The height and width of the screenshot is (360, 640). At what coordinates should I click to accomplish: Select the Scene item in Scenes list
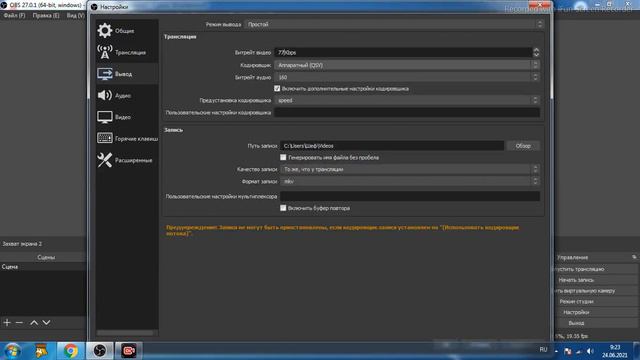pyautogui.click(x=43, y=267)
